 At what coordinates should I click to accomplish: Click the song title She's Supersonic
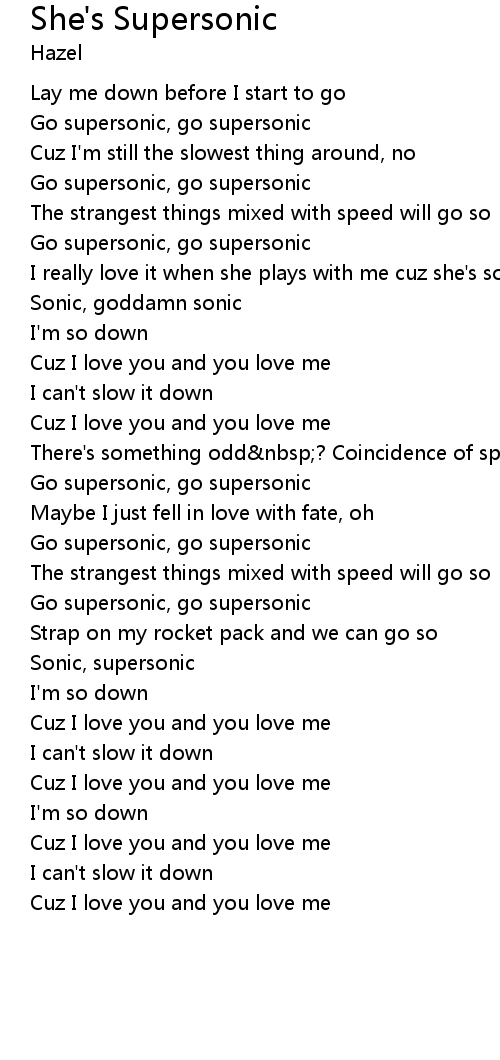click(x=154, y=19)
